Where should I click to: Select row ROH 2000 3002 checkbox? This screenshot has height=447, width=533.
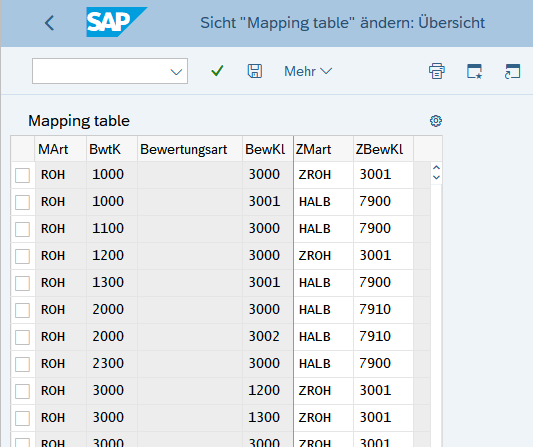click(22, 337)
